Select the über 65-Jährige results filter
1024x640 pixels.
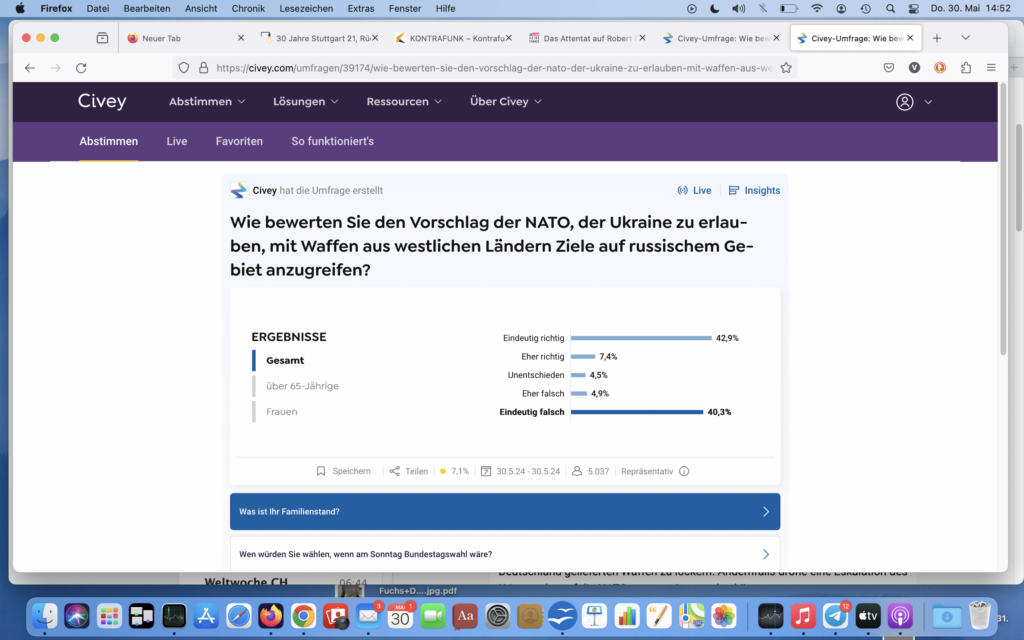click(302, 386)
